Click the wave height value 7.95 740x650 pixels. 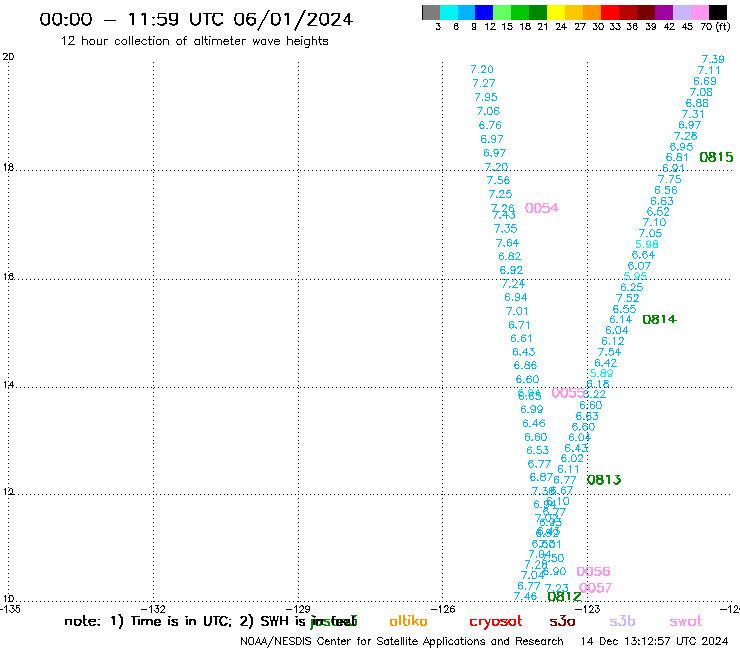tap(486, 97)
